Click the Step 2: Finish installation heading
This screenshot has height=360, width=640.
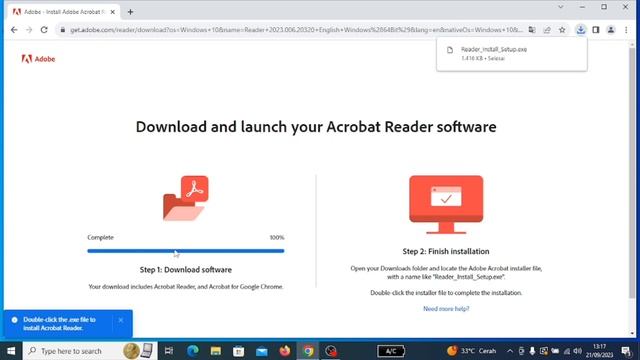click(446, 251)
